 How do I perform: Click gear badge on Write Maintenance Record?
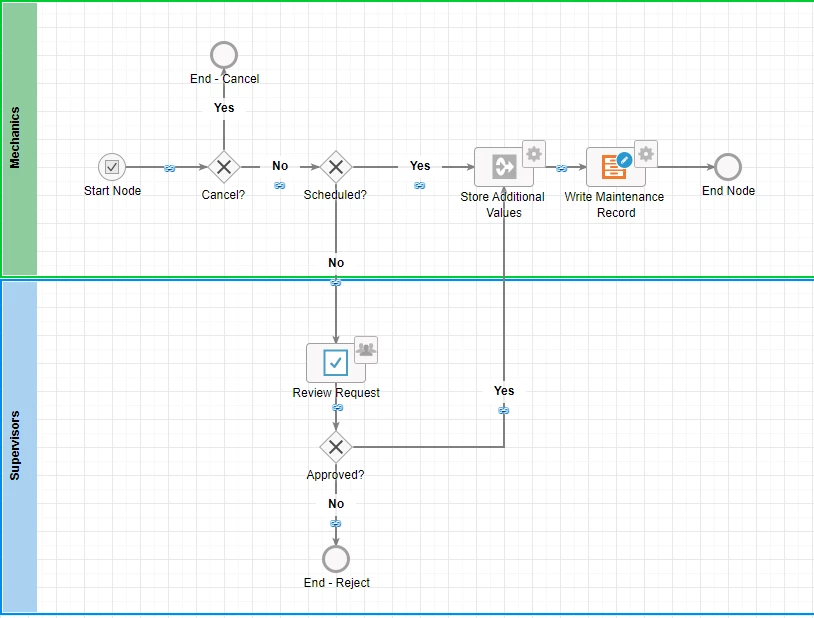646,154
